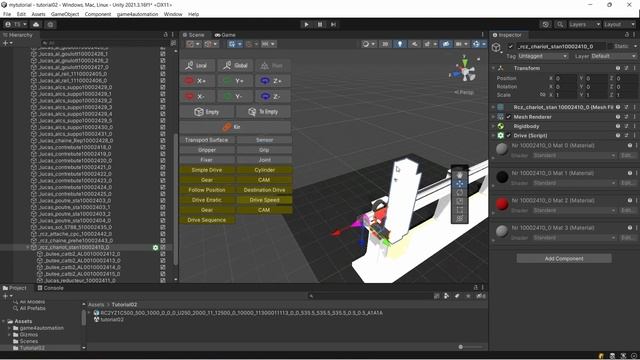Open the GameObject menu
Viewport: 640px width, 360px height.
65,14
